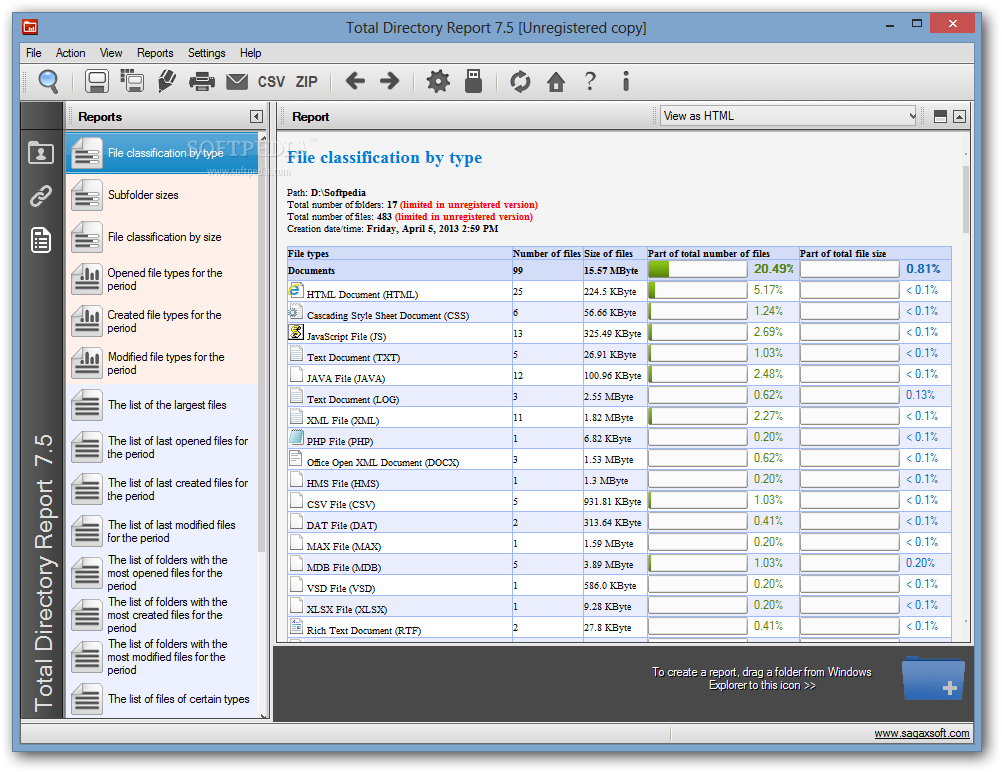Open the Help menu
This screenshot has height=772, width=1002.
(250, 53)
